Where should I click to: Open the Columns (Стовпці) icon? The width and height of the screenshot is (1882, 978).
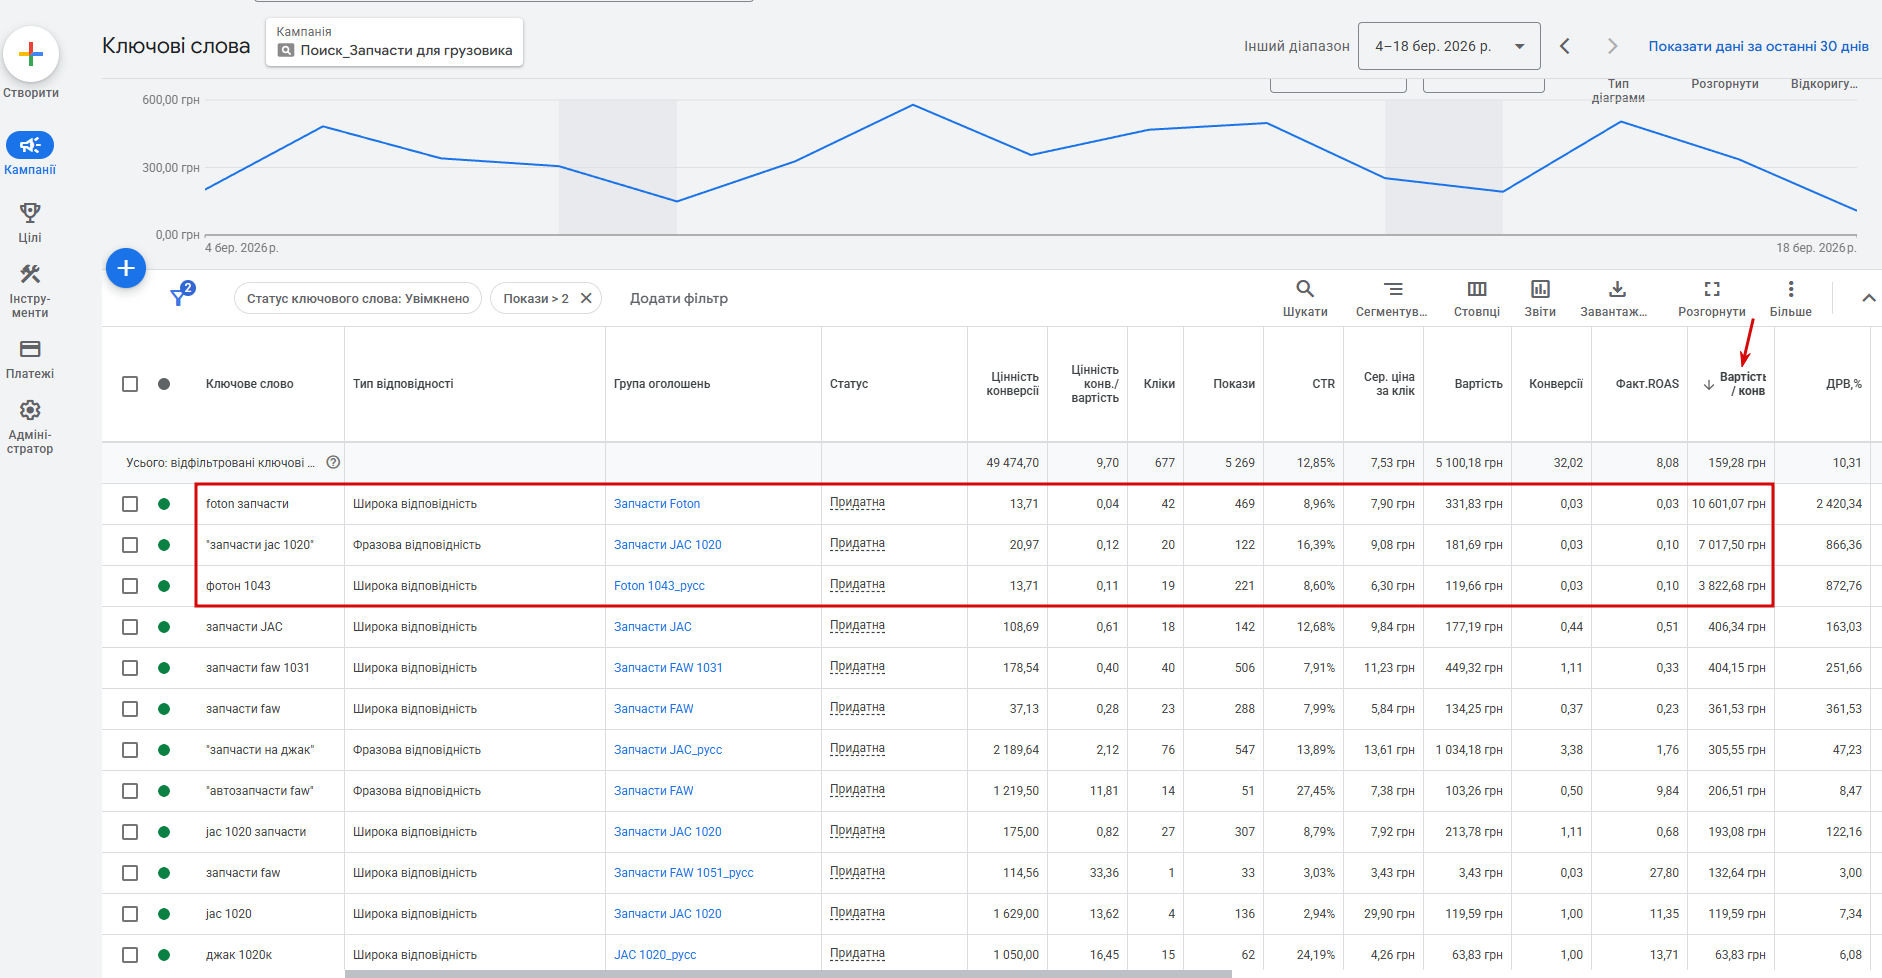(x=1476, y=289)
